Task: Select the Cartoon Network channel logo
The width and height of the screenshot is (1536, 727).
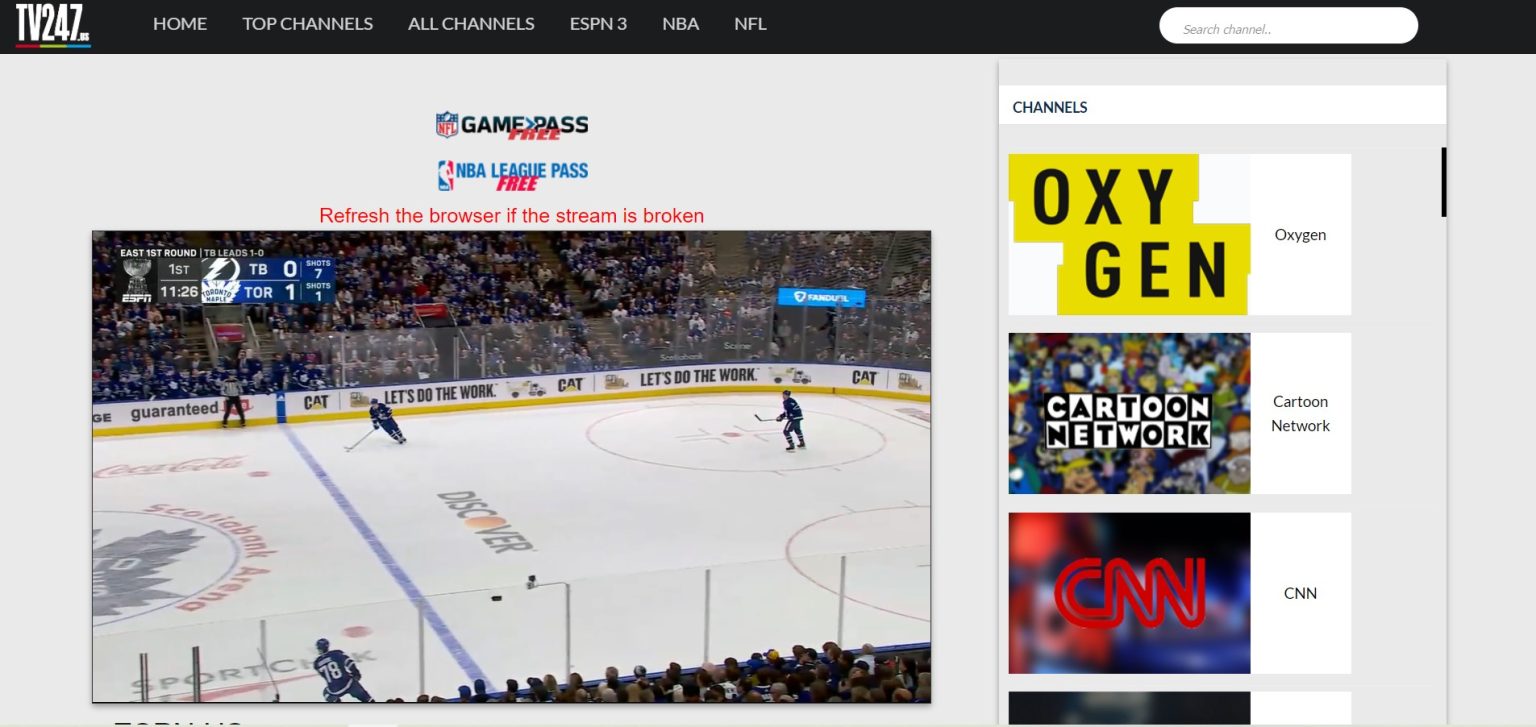Action: pyautogui.click(x=1128, y=413)
